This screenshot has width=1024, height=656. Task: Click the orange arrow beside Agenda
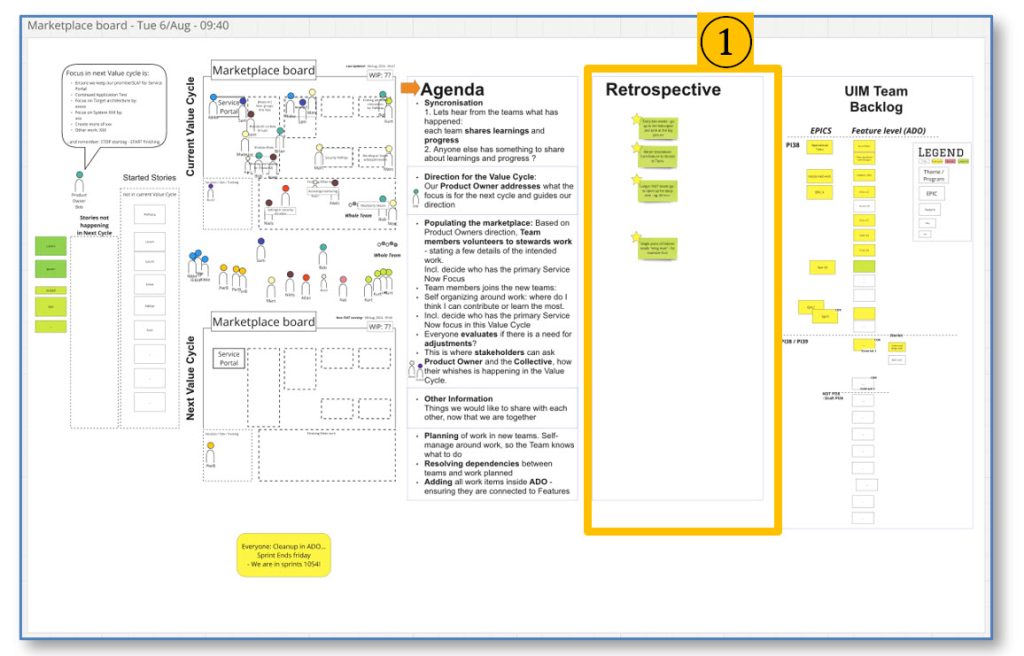409,88
